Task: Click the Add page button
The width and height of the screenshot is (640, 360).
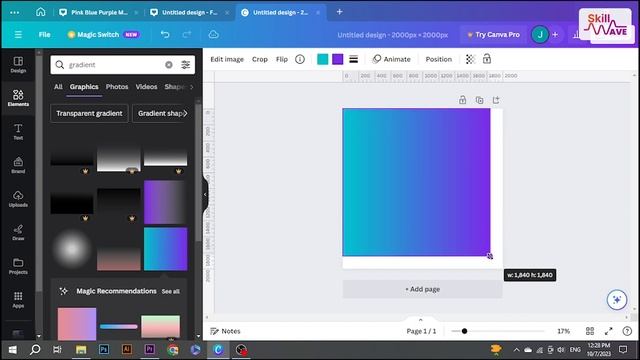Action: pyautogui.click(x=422, y=289)
